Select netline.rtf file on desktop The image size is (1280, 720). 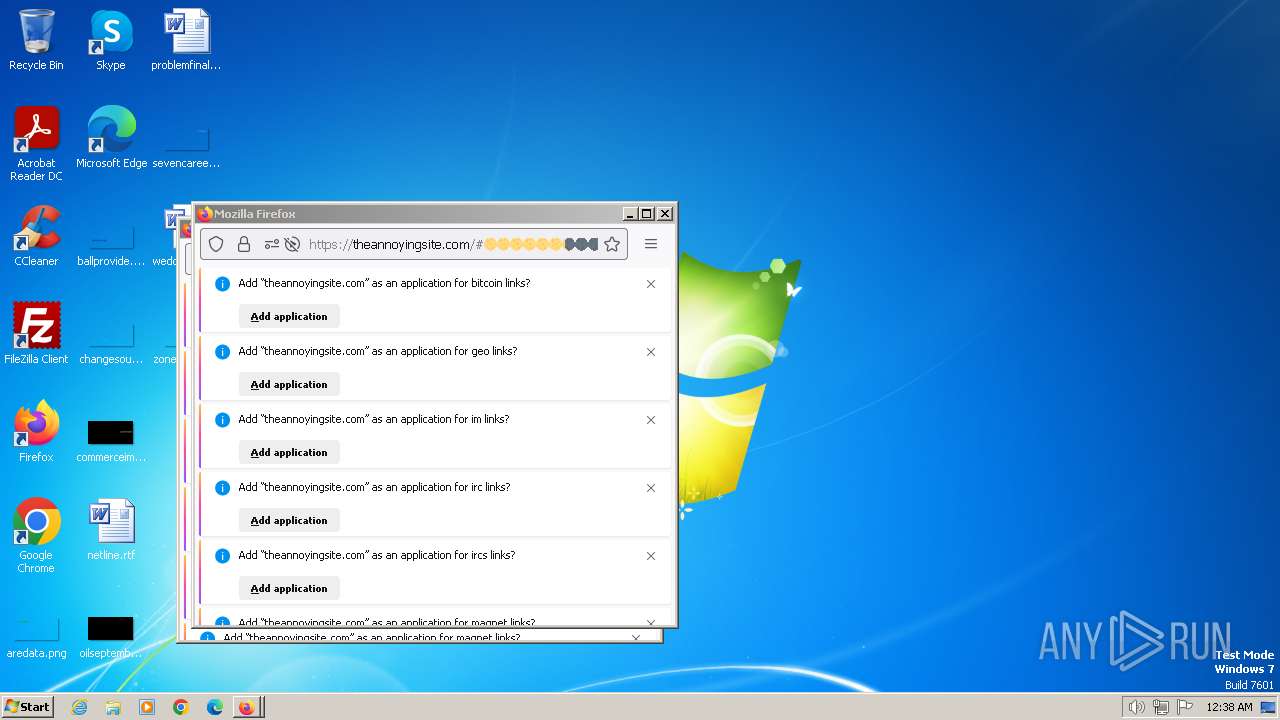tap(111, 530)
